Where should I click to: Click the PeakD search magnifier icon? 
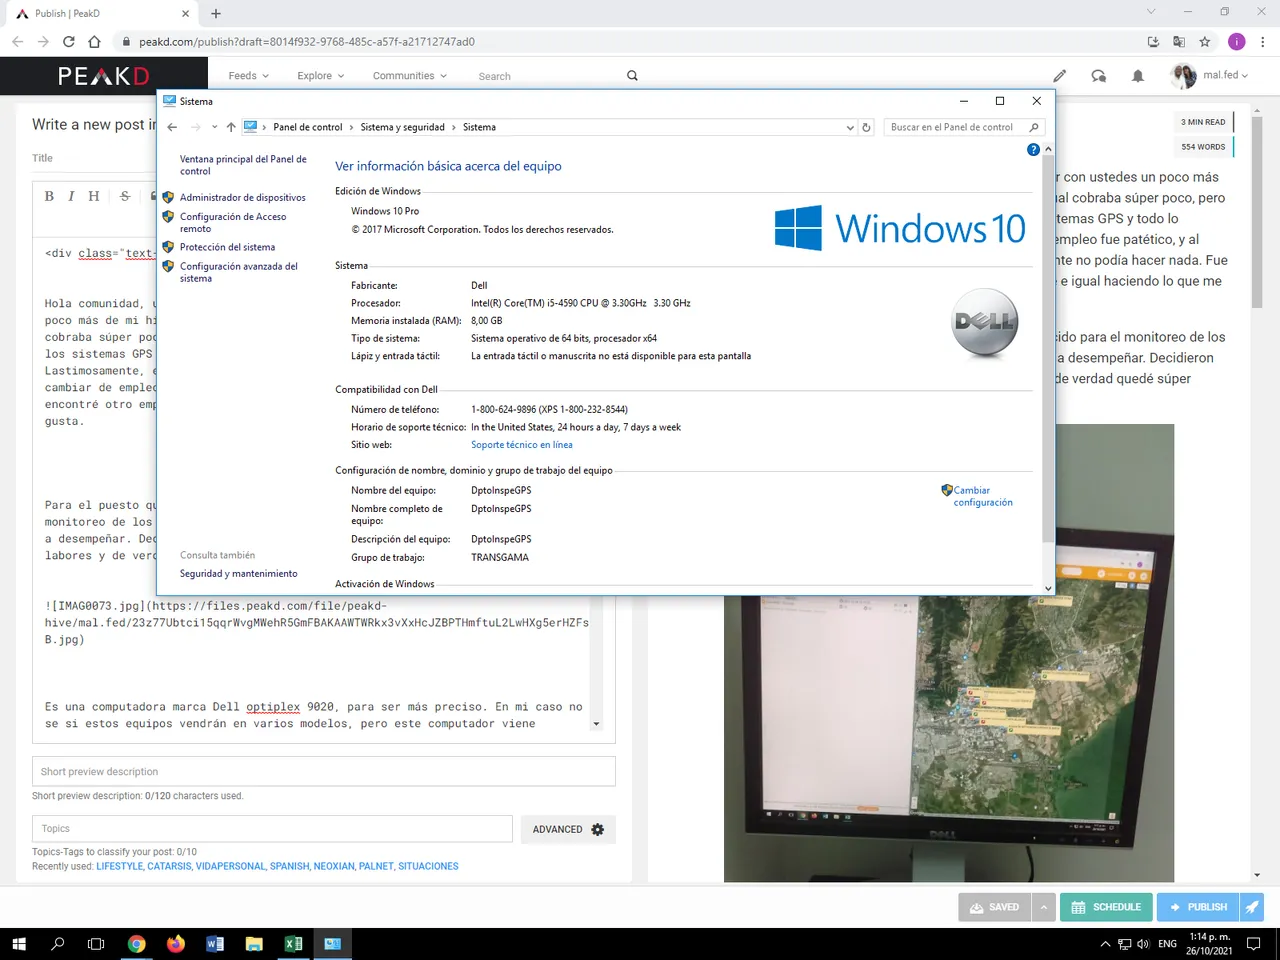click(632, 75)
